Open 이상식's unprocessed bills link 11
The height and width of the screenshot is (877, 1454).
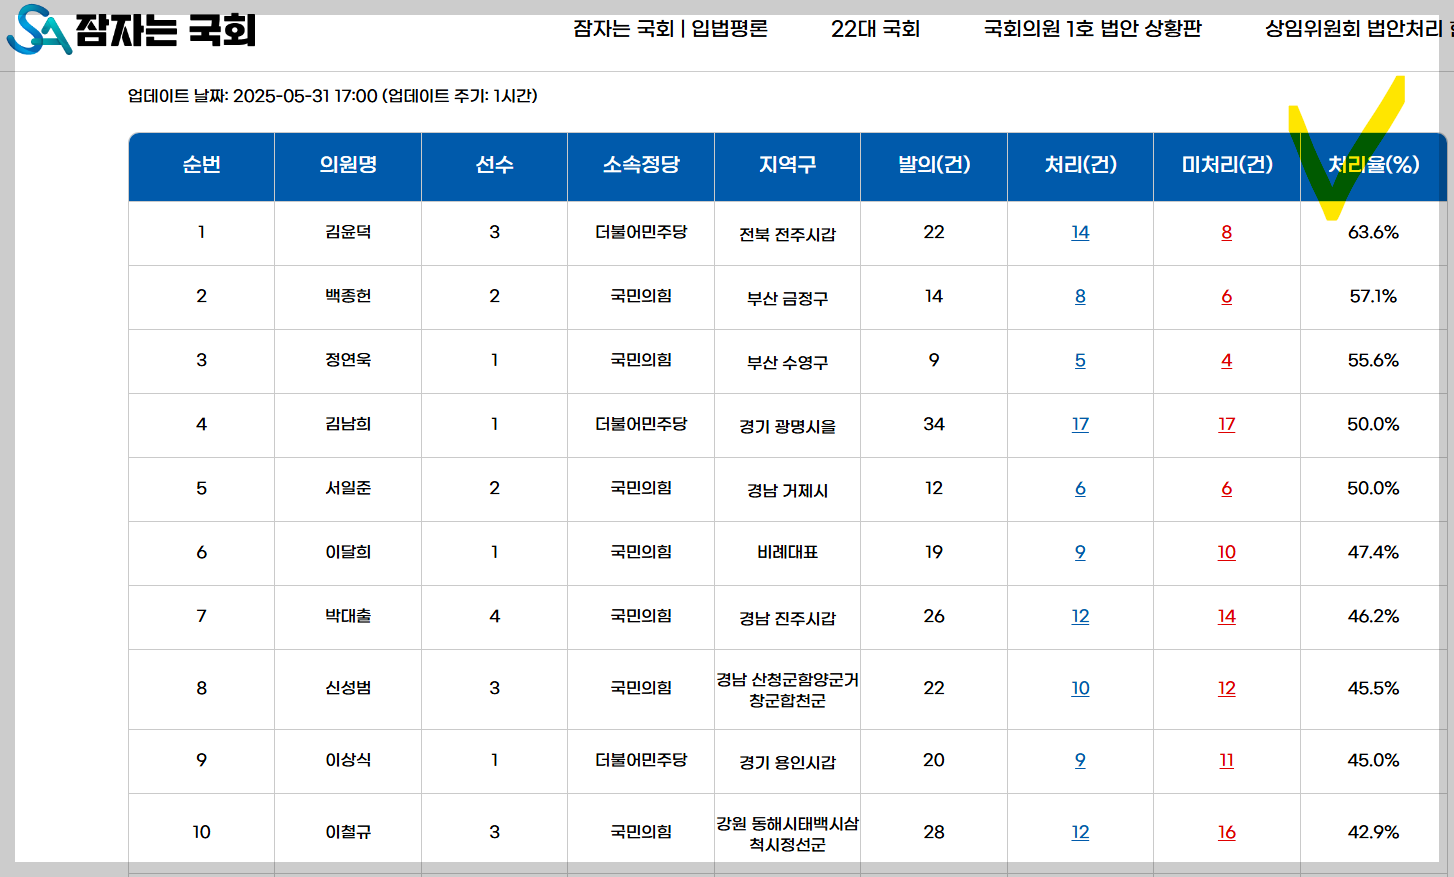[1227, 760]
